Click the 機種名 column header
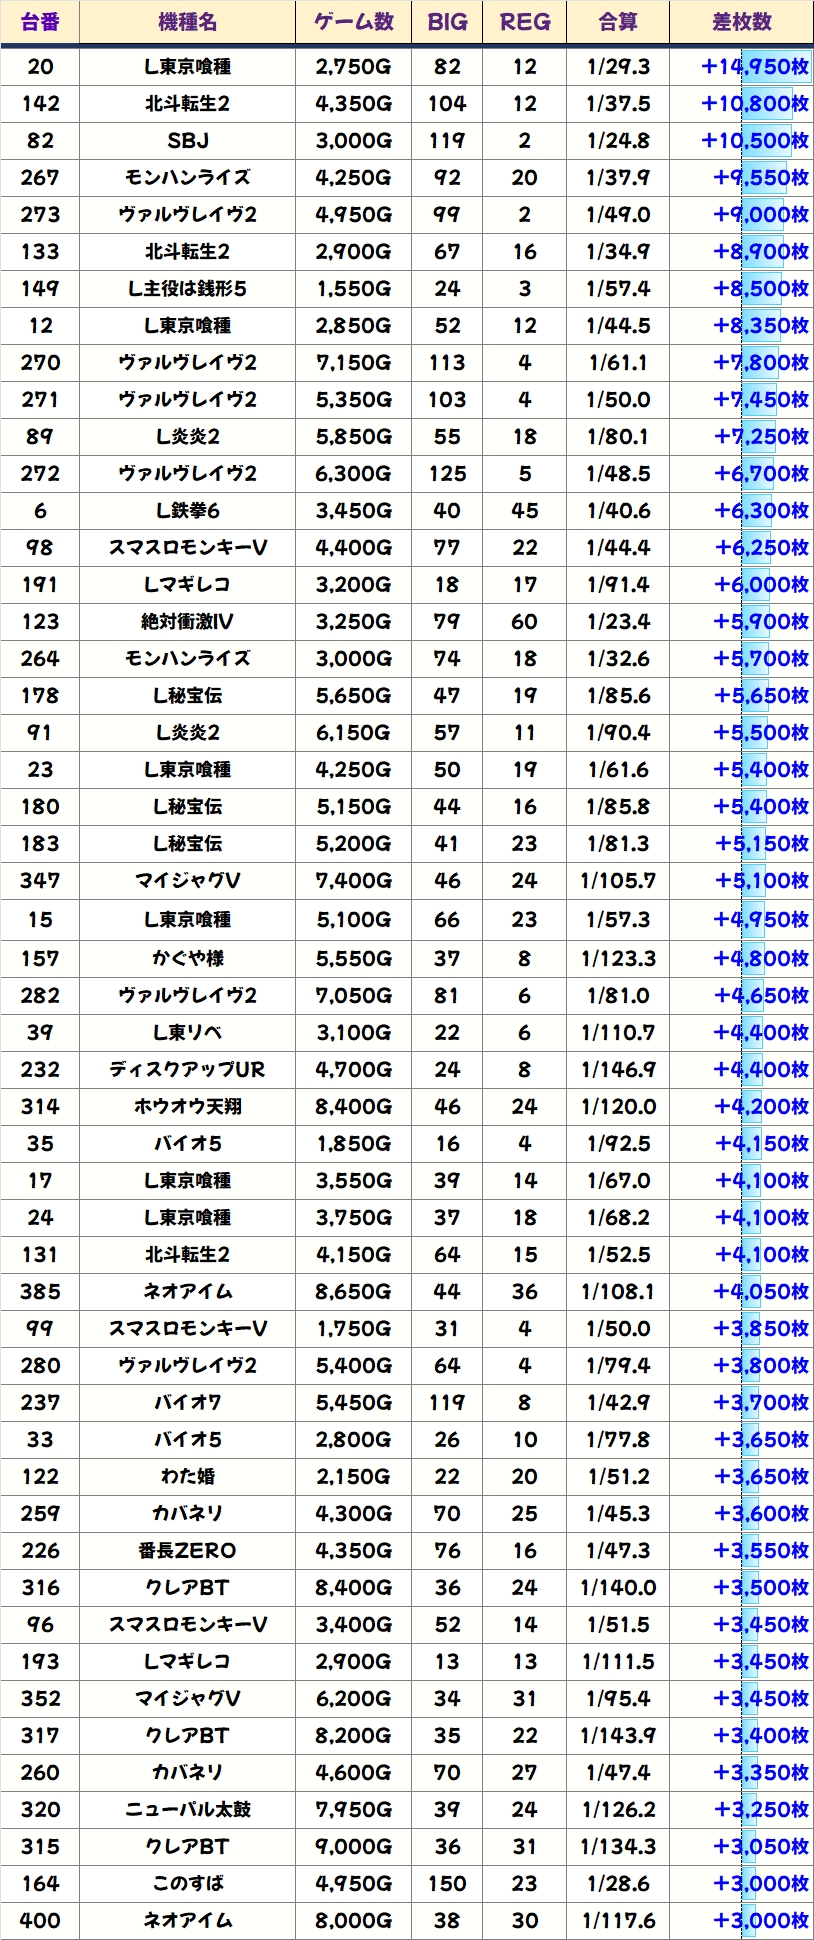The width and height of the screenshot is (814, 1940). pyautogui.click(x=187, y=23)
